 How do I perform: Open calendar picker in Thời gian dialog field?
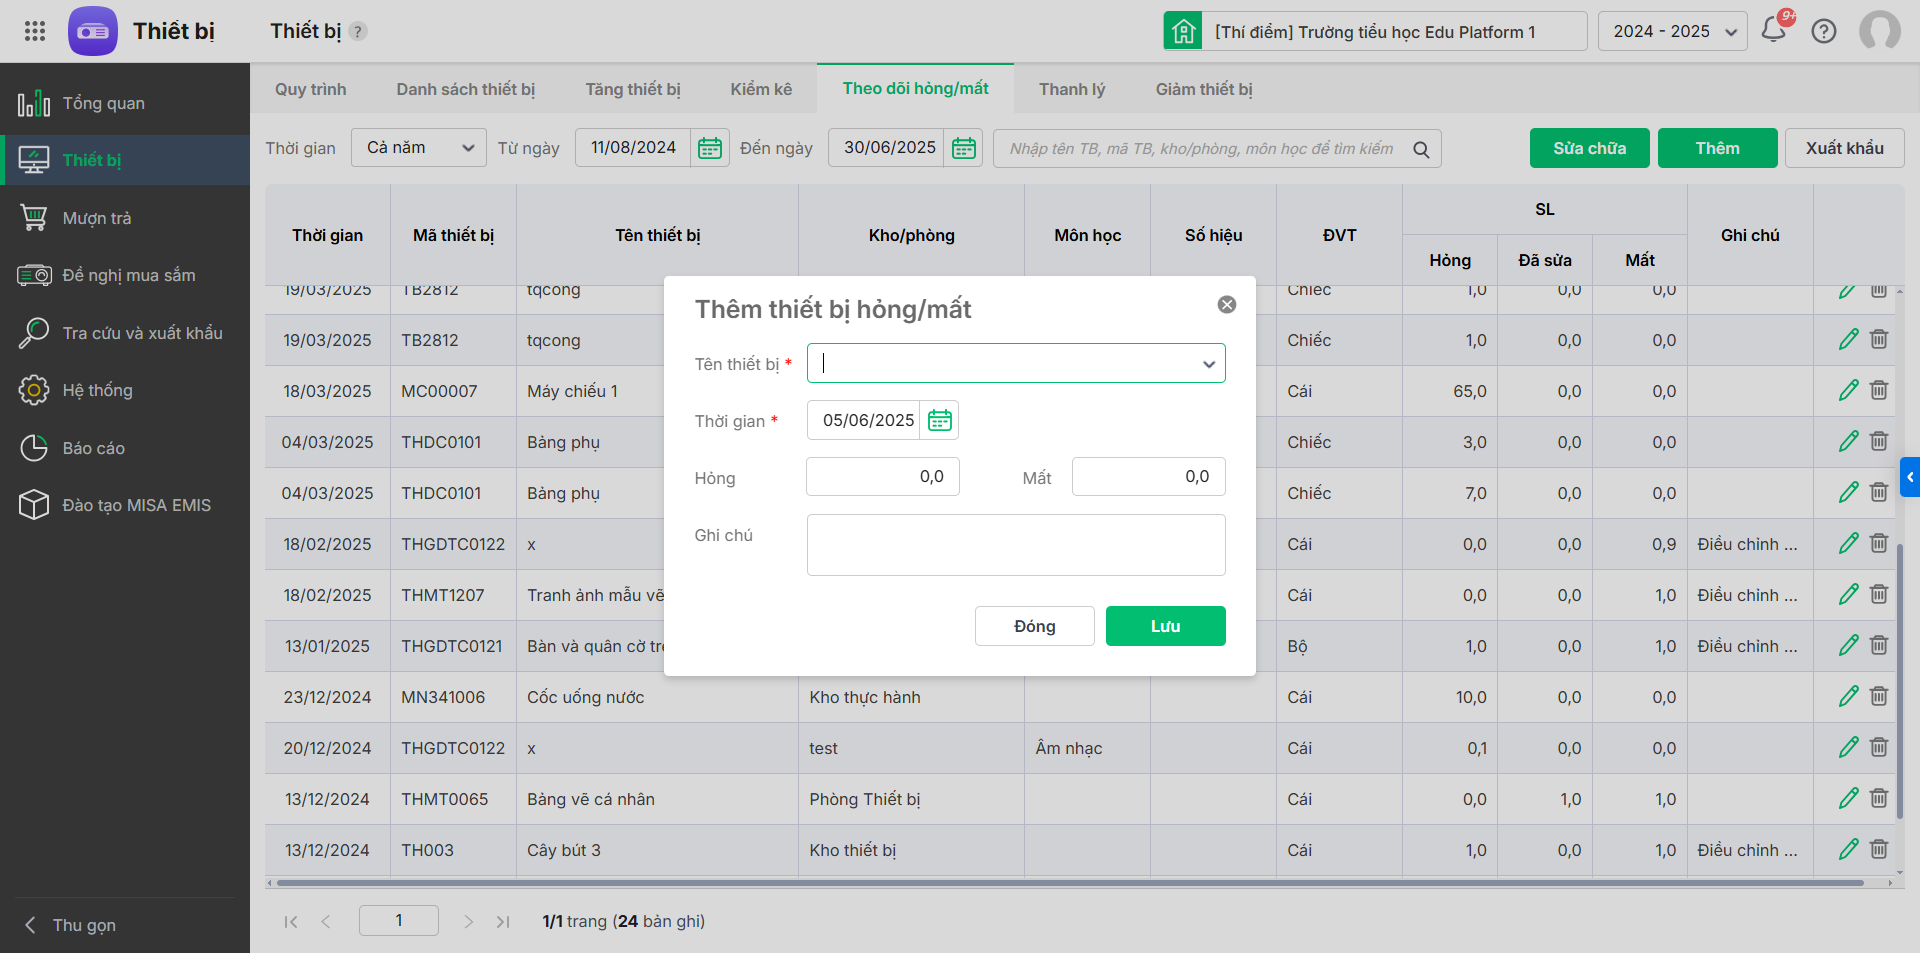940,421
